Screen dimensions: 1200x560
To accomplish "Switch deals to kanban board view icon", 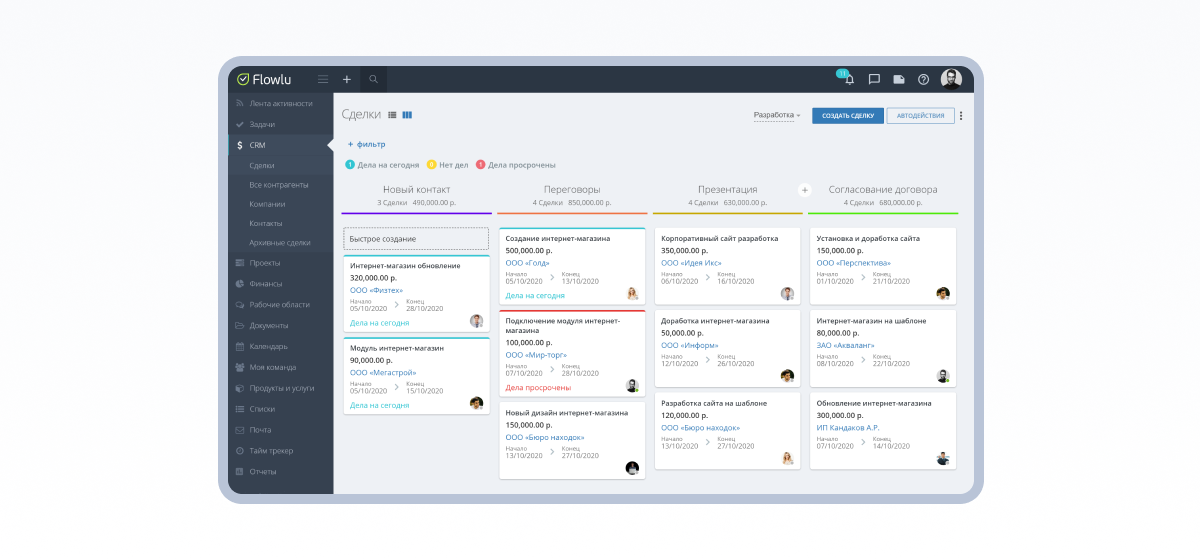I will (407, 115).
